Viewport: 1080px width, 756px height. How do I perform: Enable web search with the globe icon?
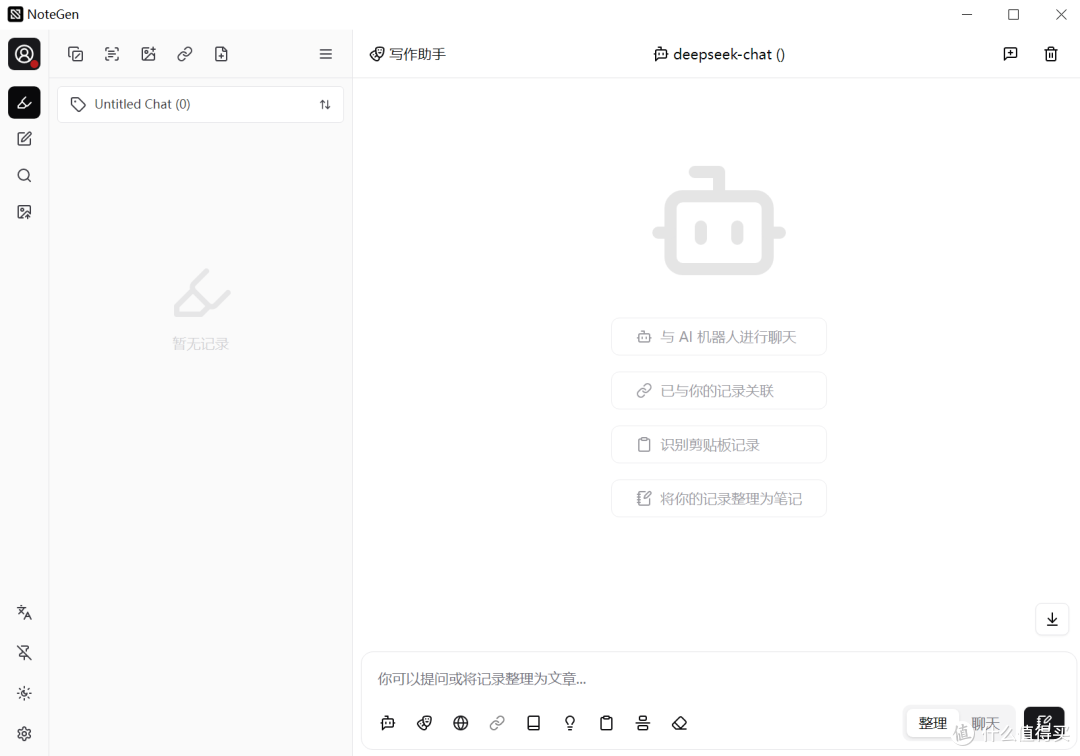pos(460,723)
